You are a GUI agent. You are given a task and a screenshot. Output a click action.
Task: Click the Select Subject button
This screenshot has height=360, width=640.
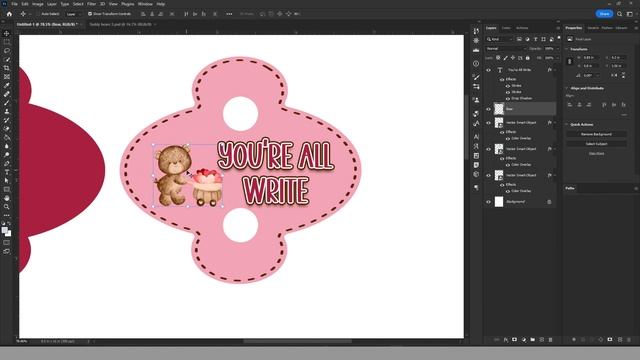pyautogui.click(x=596, y=144)
